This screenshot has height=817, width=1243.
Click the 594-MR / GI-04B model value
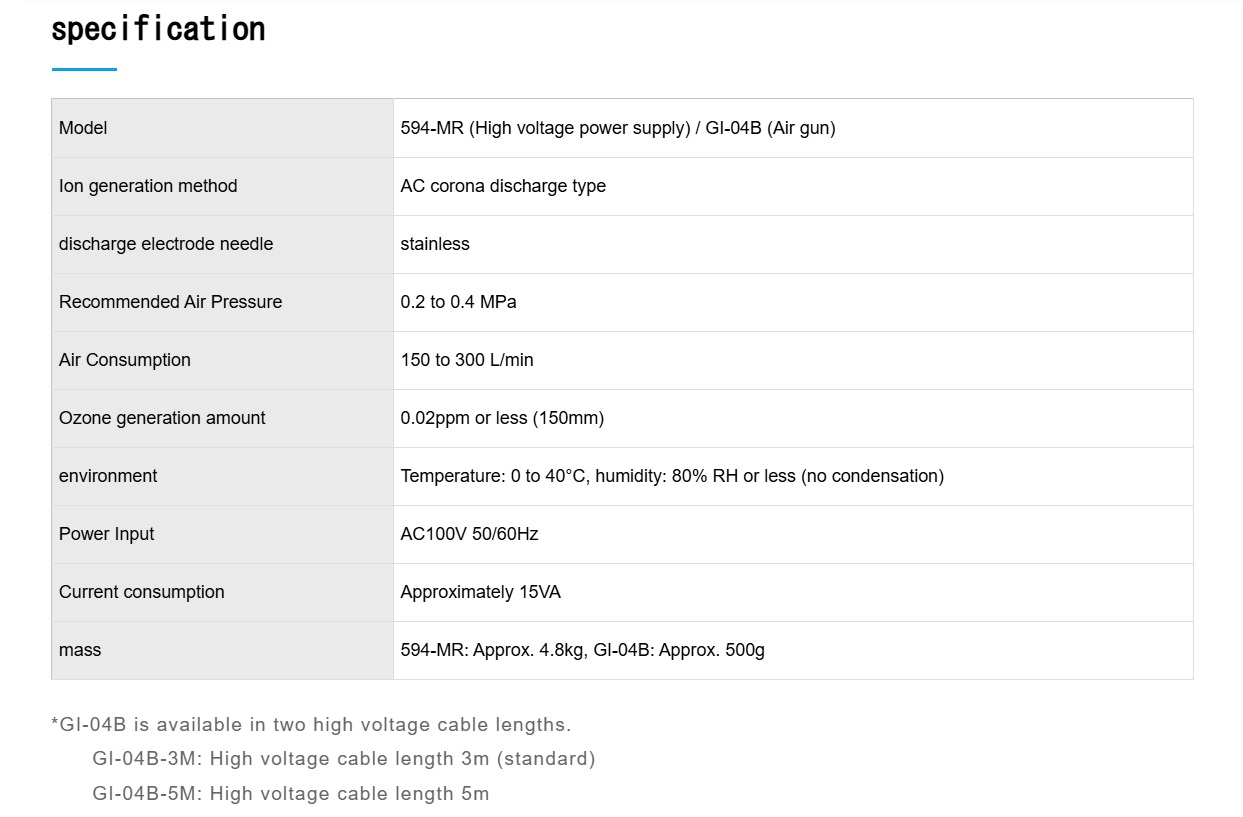point(618,128)
